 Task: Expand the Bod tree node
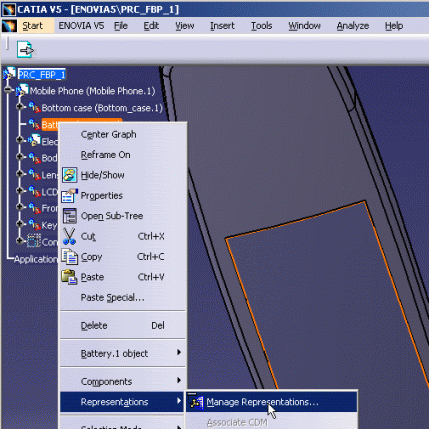pos(20,157)
